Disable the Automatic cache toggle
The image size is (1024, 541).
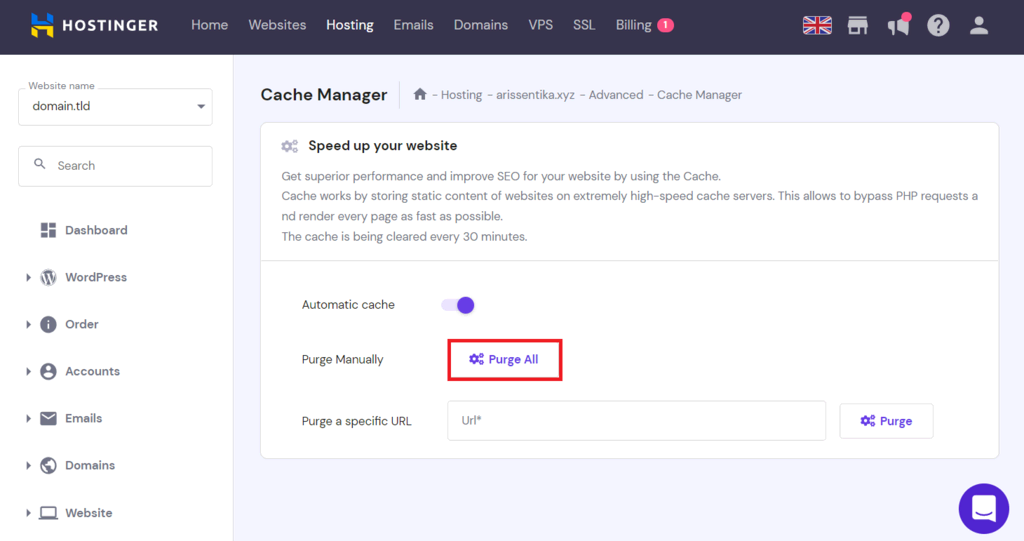coord(459,305)
